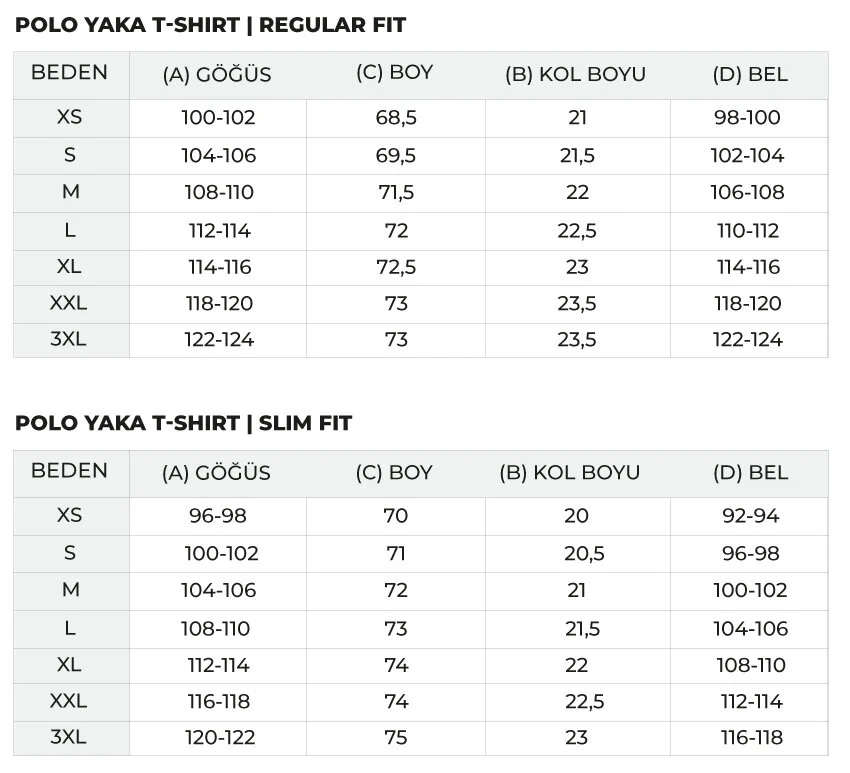This screenshot has height=773, width=850.
Task: Click the Slim Fit table title
Action: (183, 423)
